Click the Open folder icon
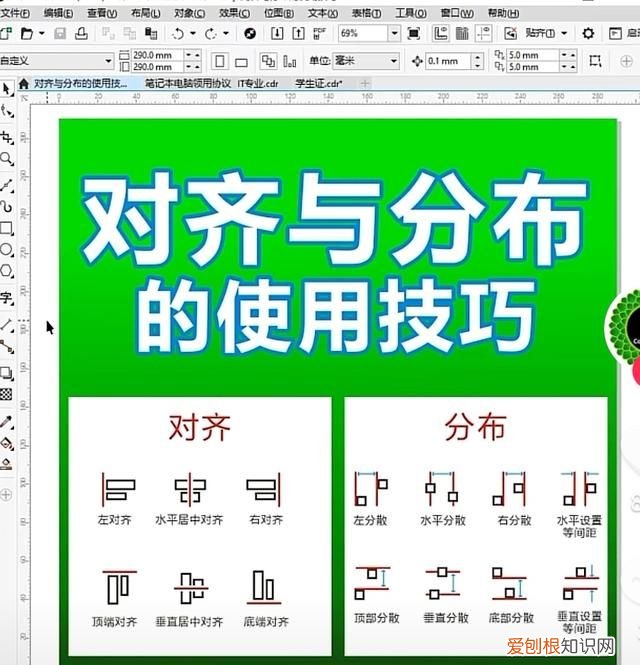640x665 pixels. click(27, 33)
